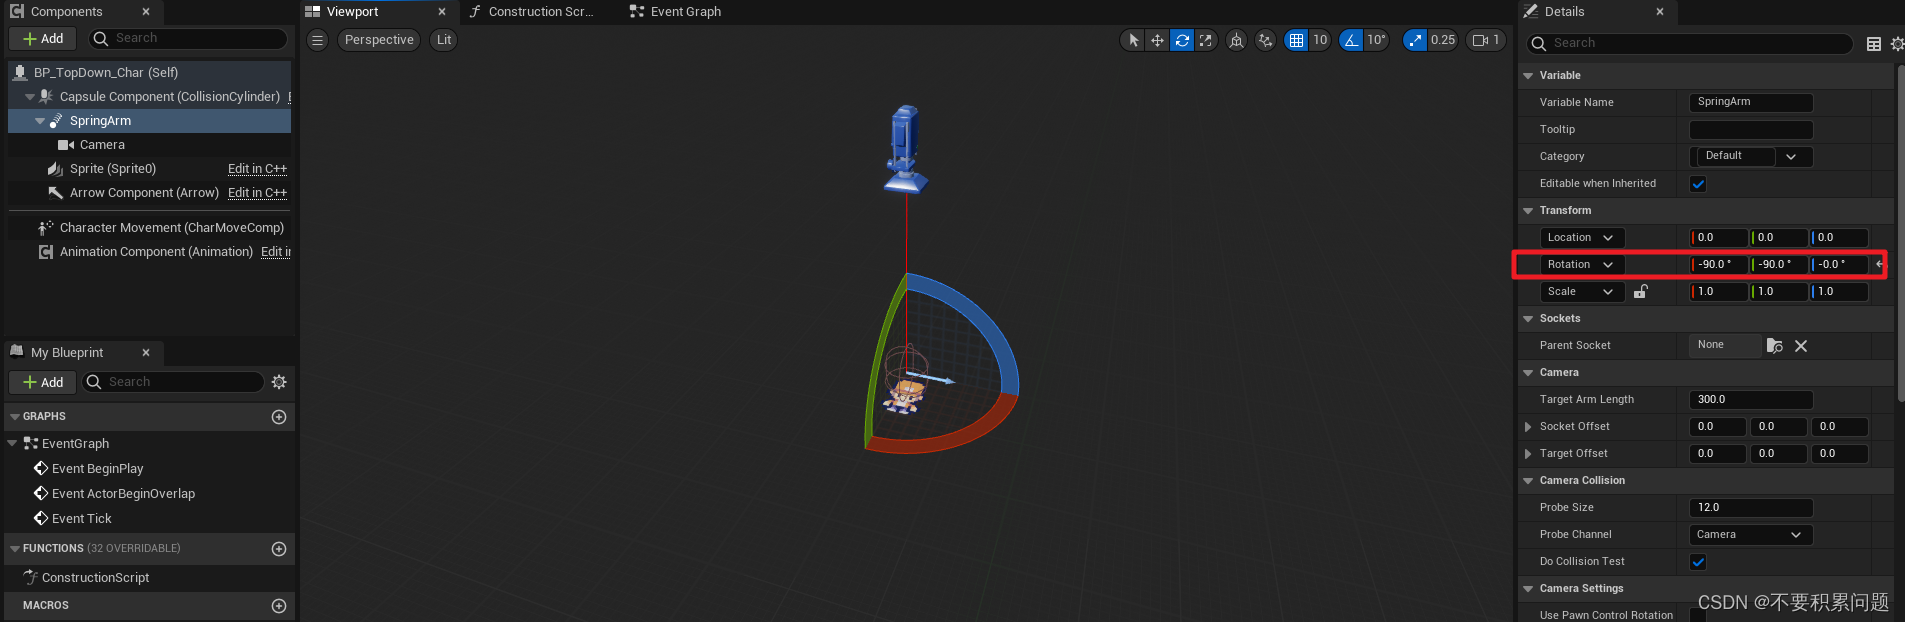Open Event Tick node
Screen dimensions: 1905x622
(81, 519)
